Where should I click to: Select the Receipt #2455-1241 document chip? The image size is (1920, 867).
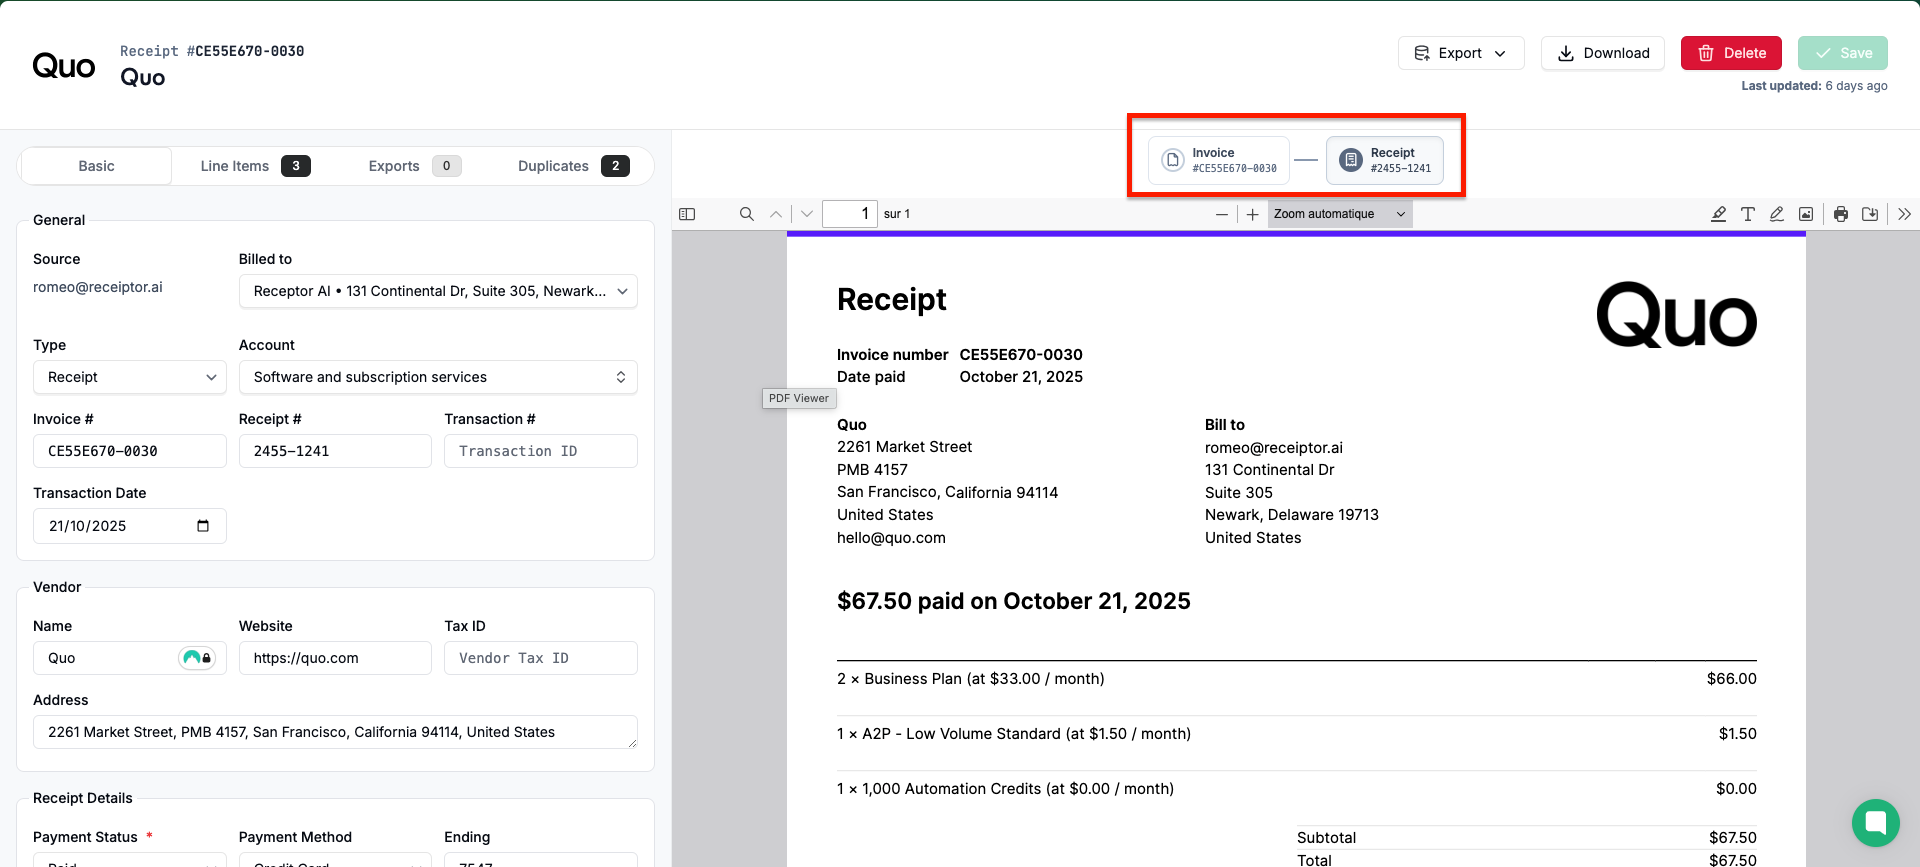pyautogui.click(x=1385, y=160)
